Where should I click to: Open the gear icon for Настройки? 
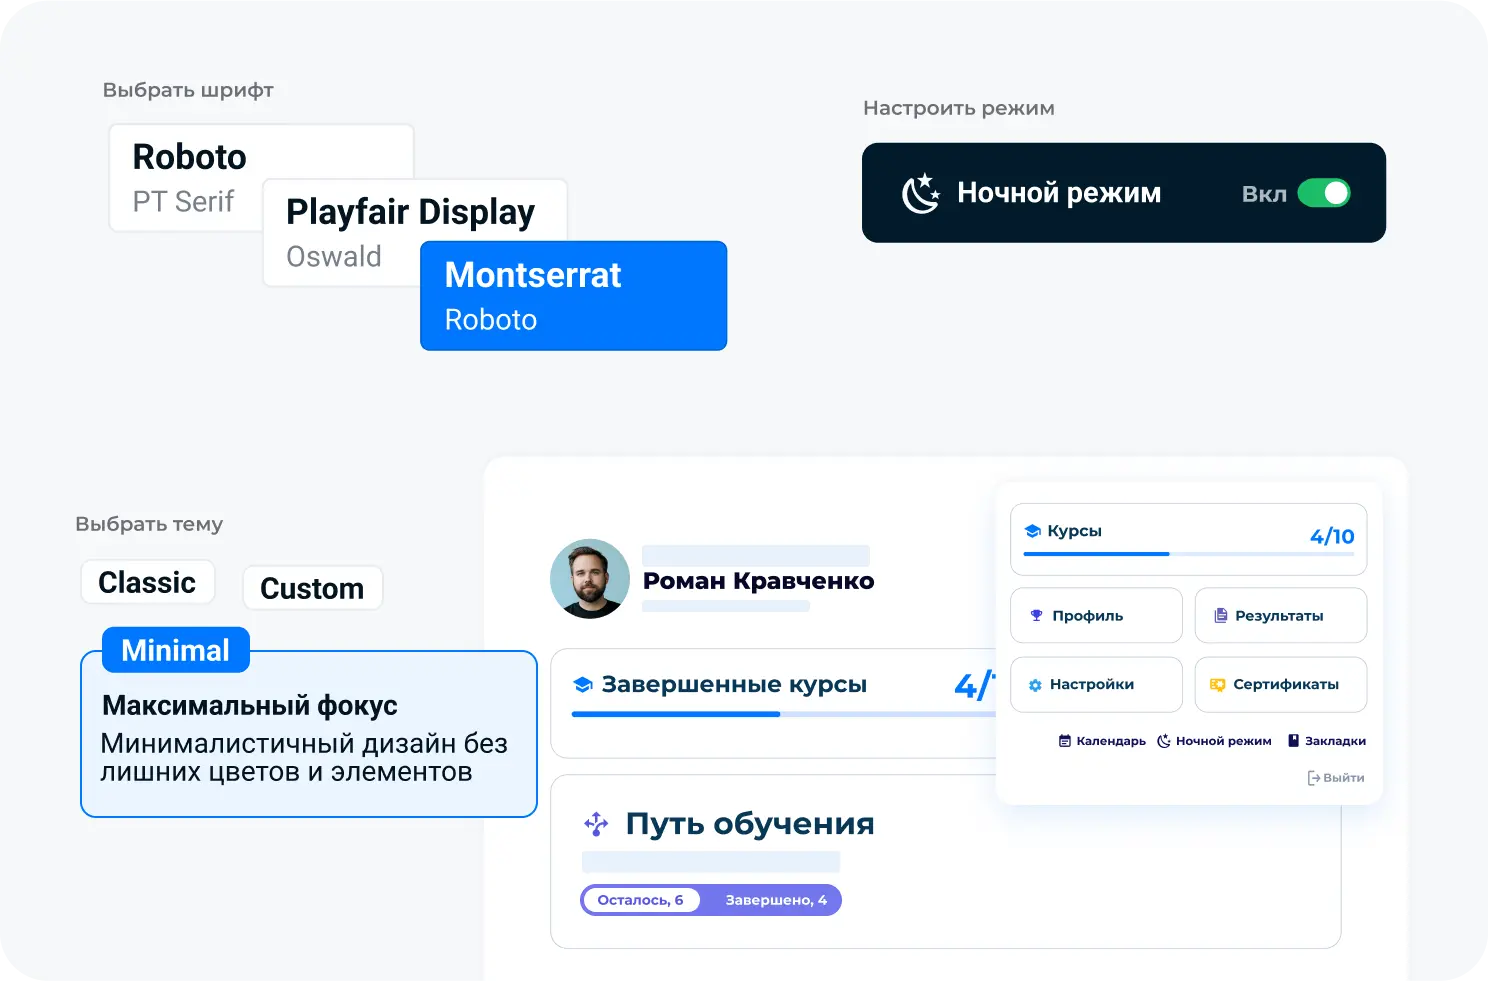click(x=1035, y=685)
